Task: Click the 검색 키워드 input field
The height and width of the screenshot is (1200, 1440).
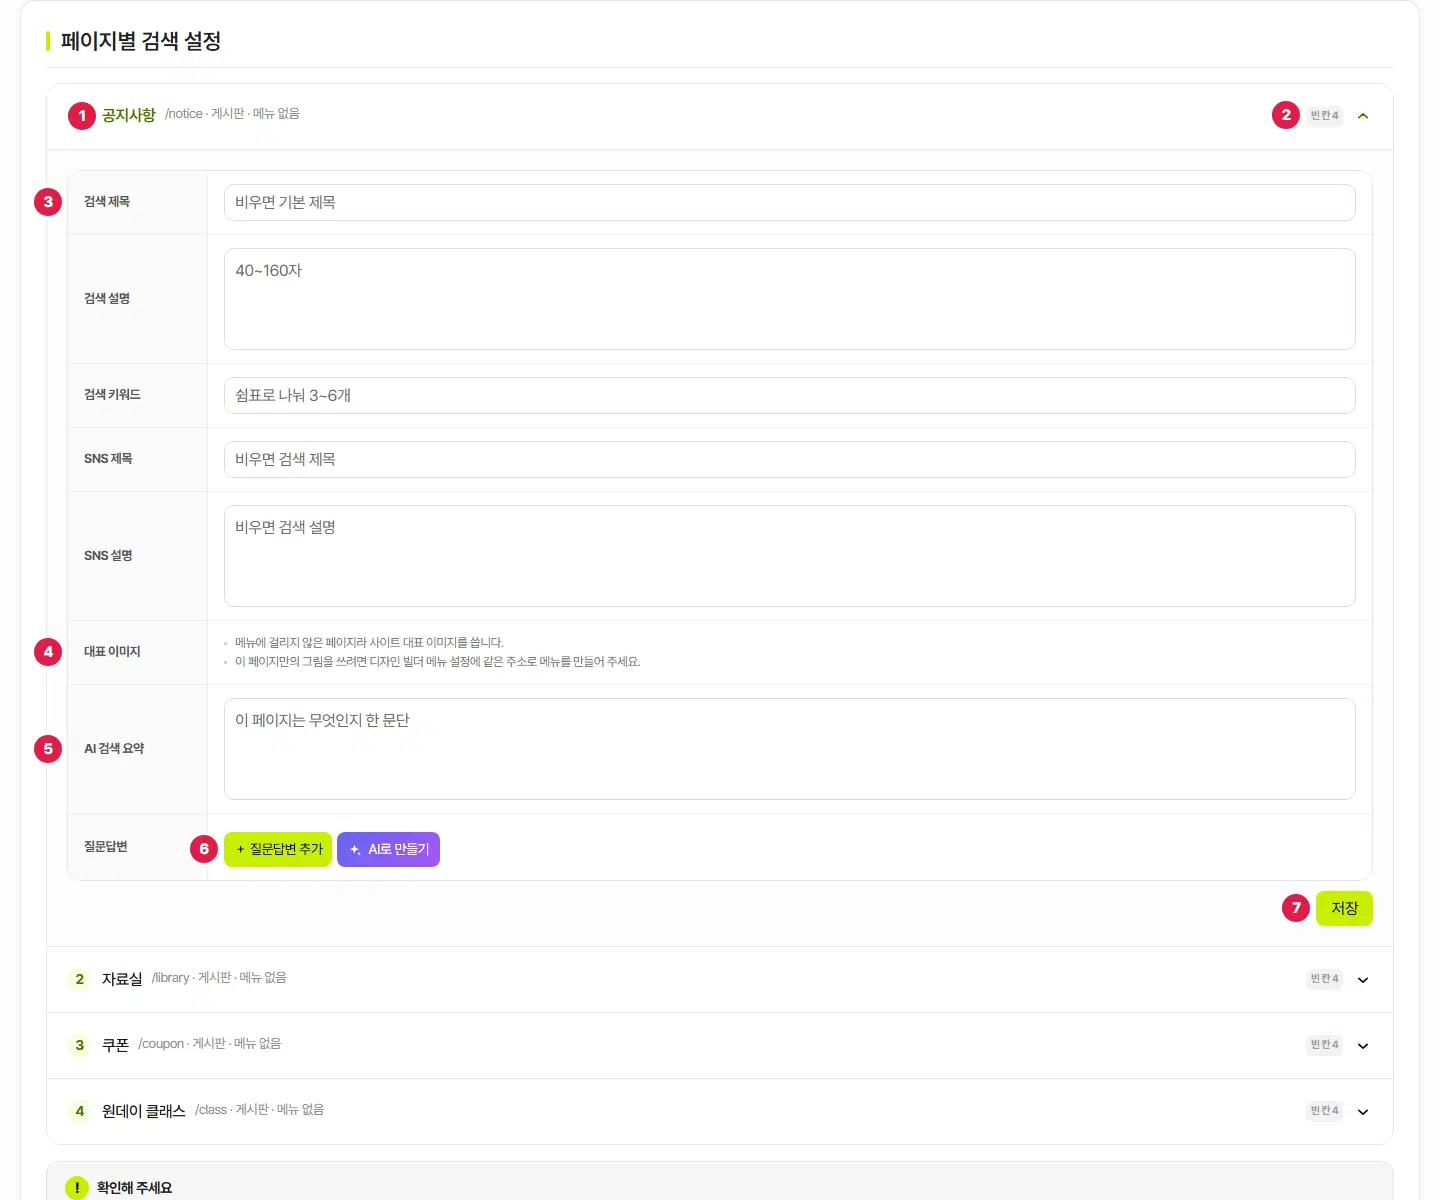Action: 789,395
